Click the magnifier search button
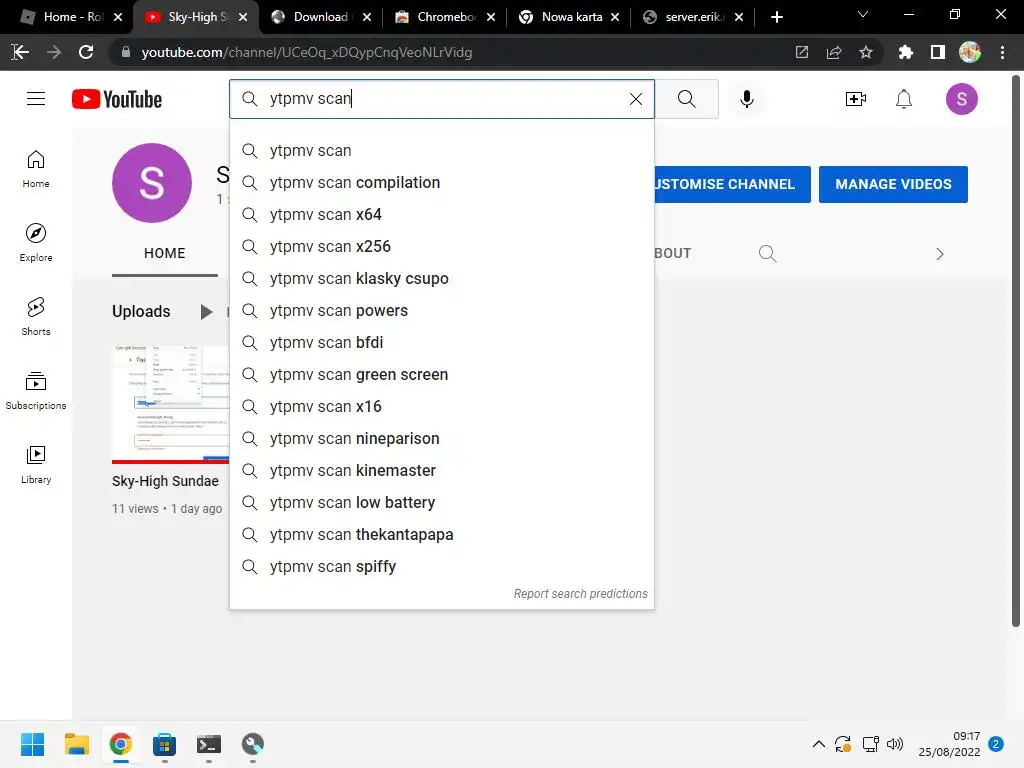1024x768 pixels. (686, 99)
